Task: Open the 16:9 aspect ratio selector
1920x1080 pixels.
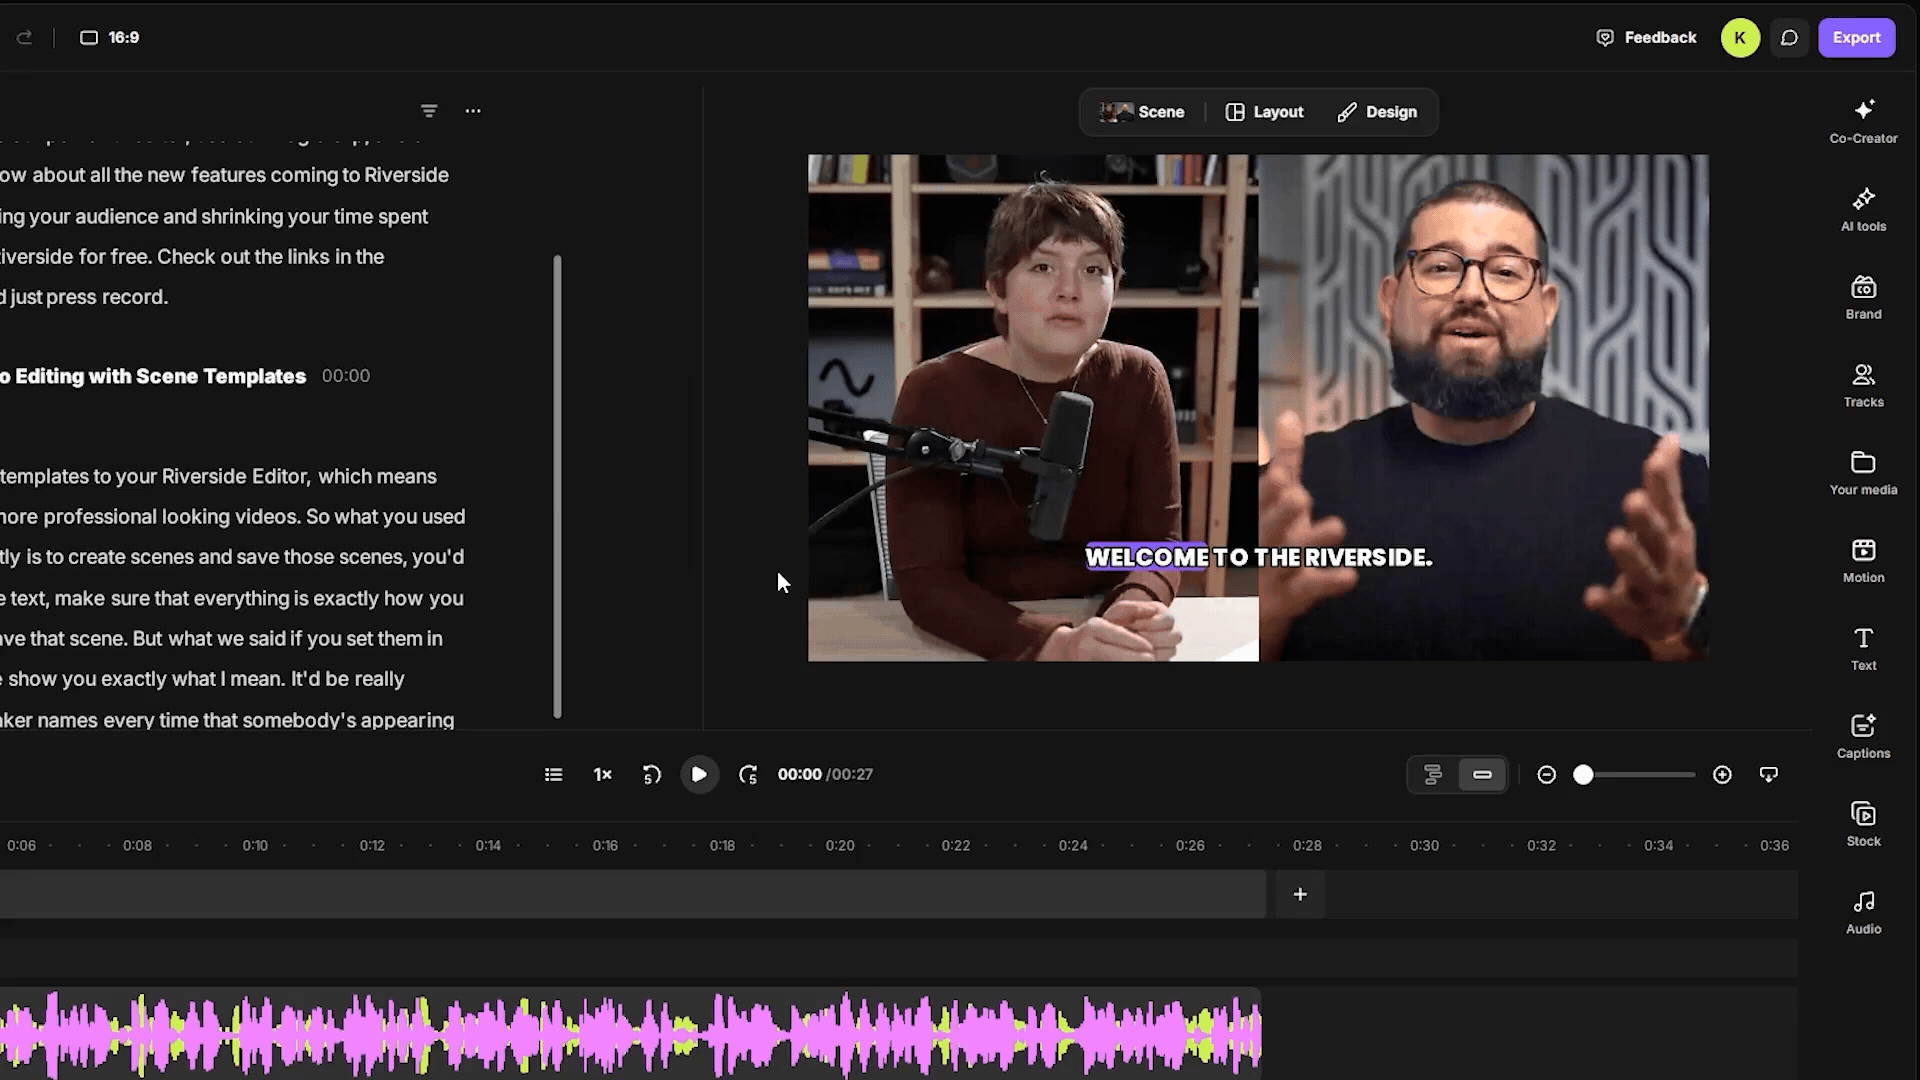Action: (x=109, y=38)
